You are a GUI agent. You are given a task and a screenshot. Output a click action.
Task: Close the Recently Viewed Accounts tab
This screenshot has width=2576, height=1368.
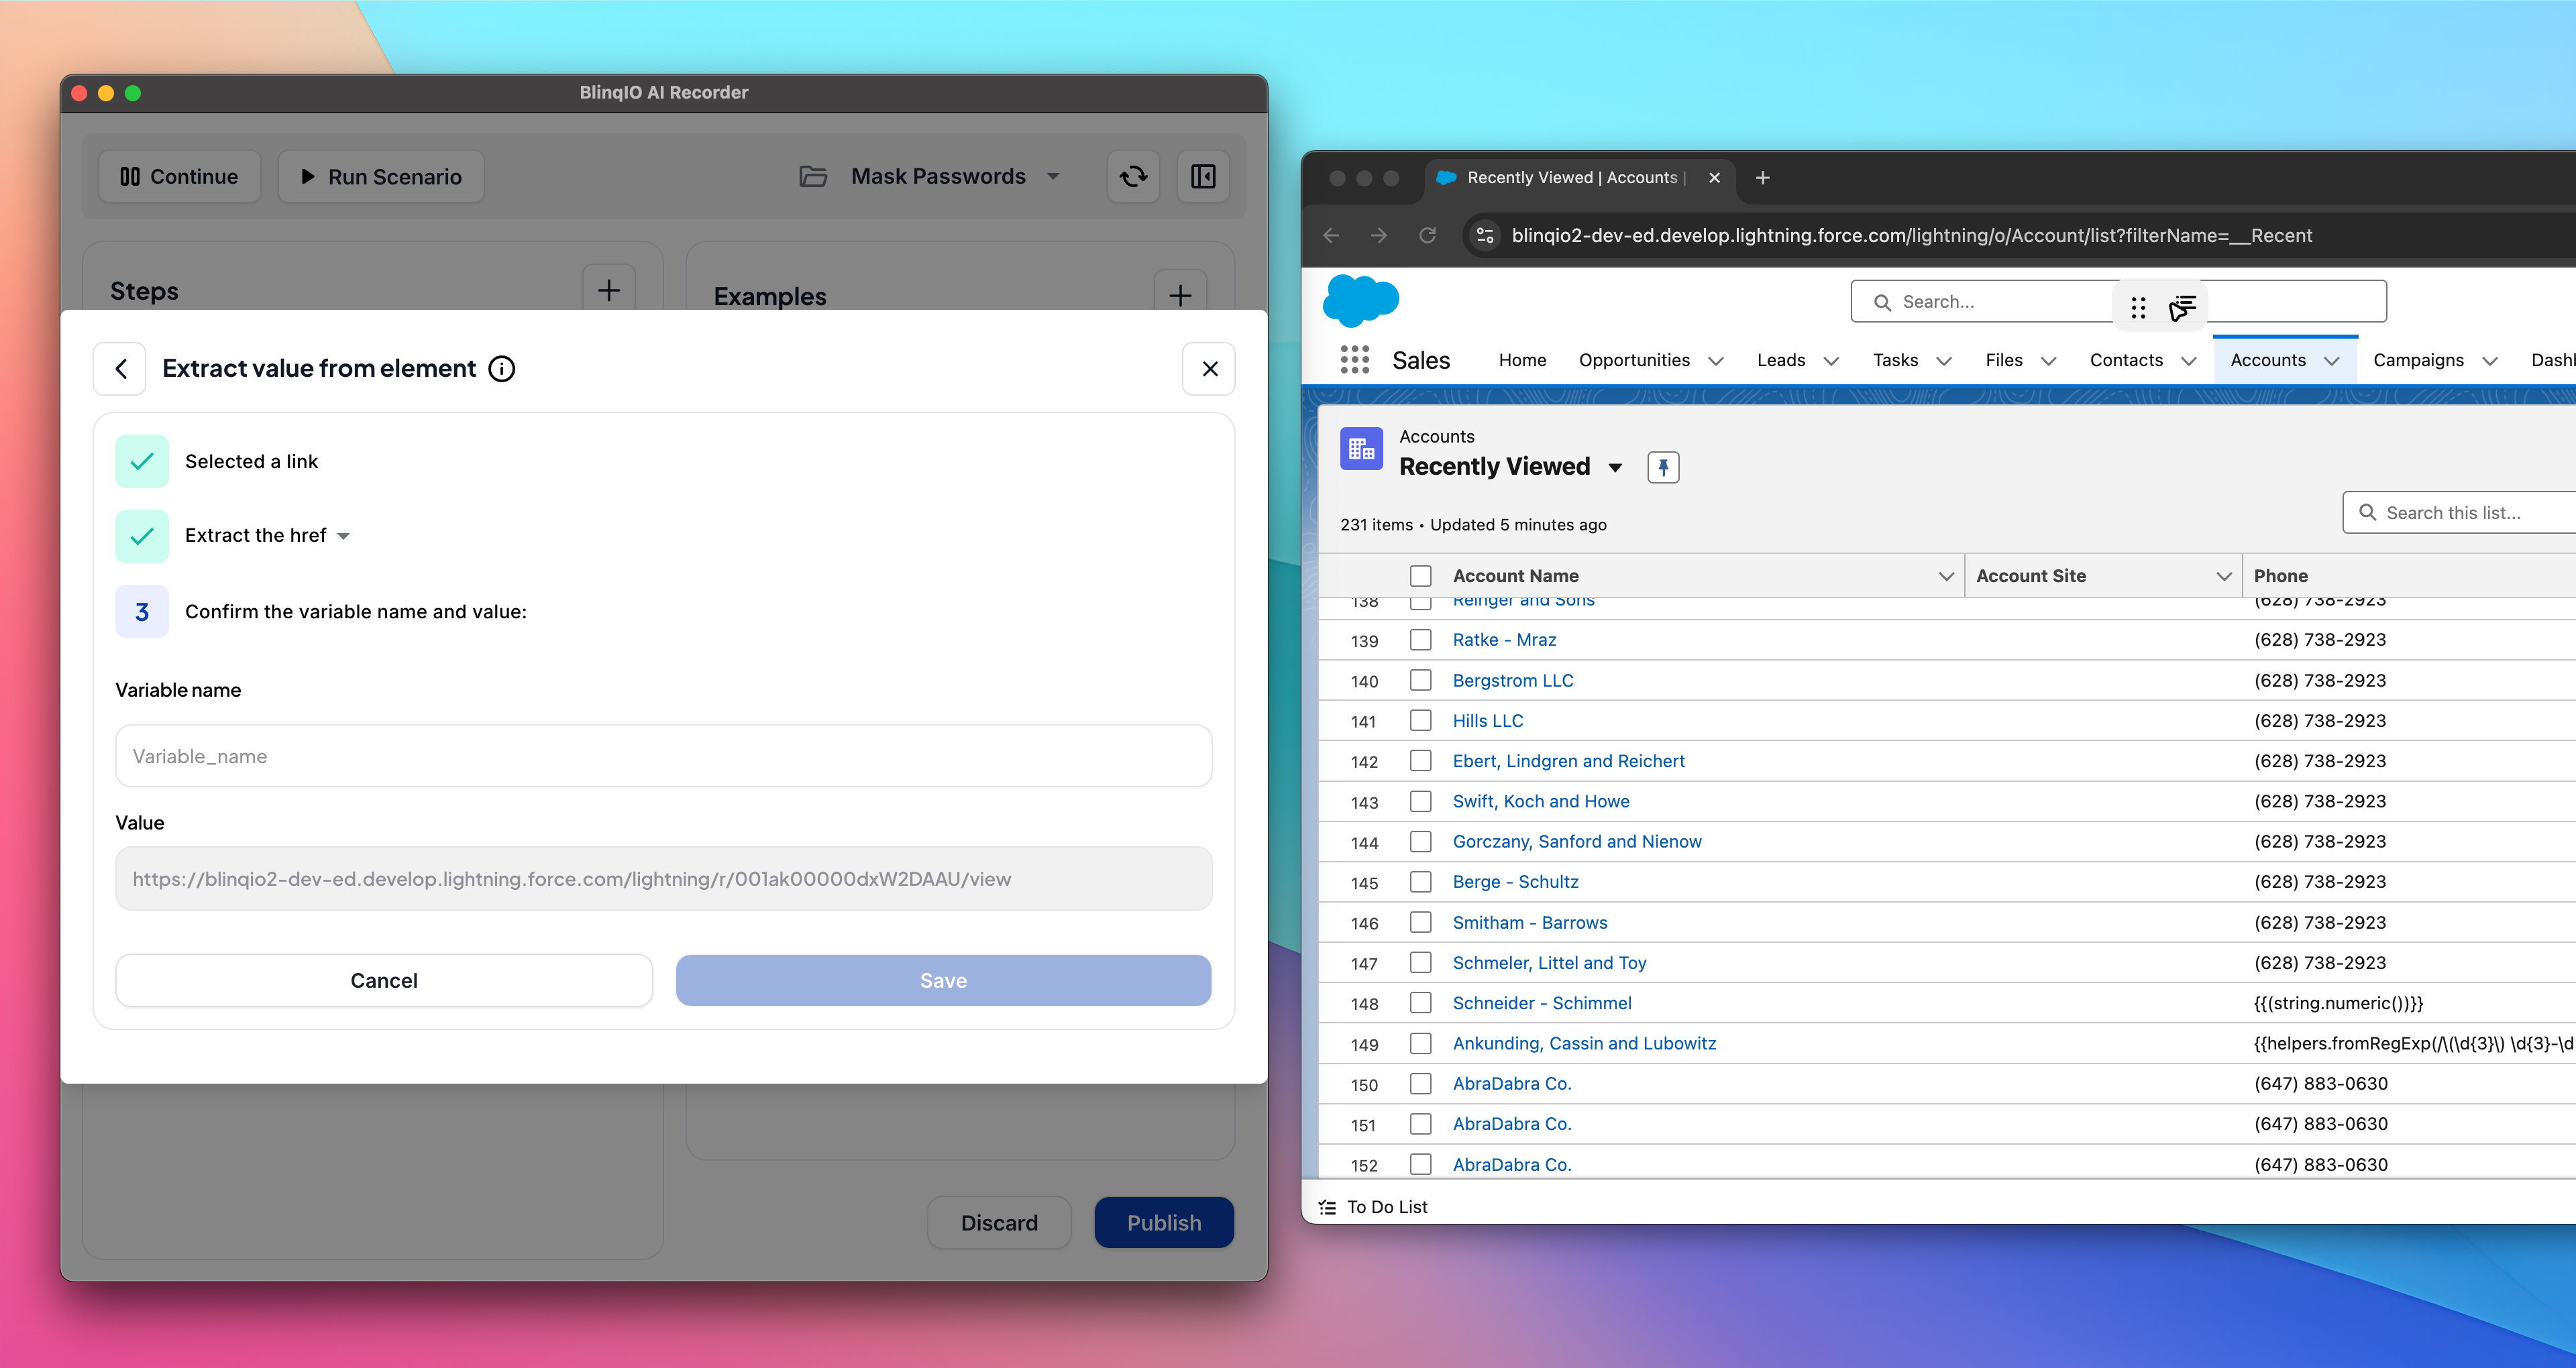click(1714, 178)
